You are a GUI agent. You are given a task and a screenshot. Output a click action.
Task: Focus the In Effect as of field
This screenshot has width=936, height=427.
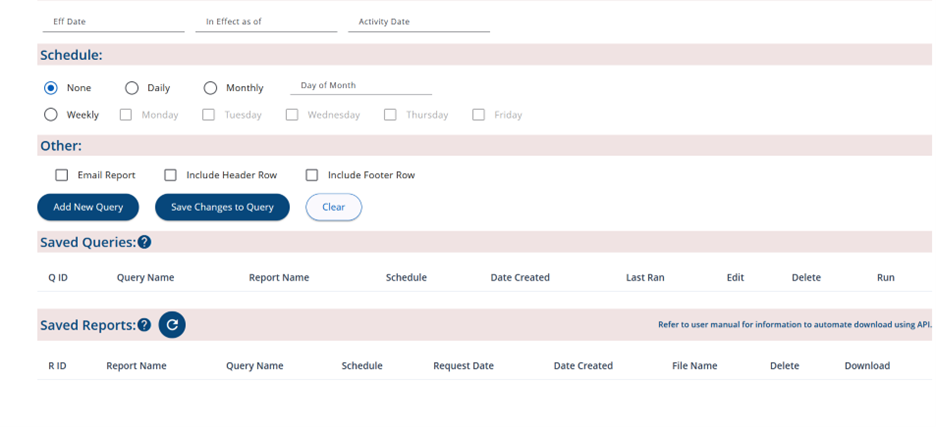(x=266, y=21)
